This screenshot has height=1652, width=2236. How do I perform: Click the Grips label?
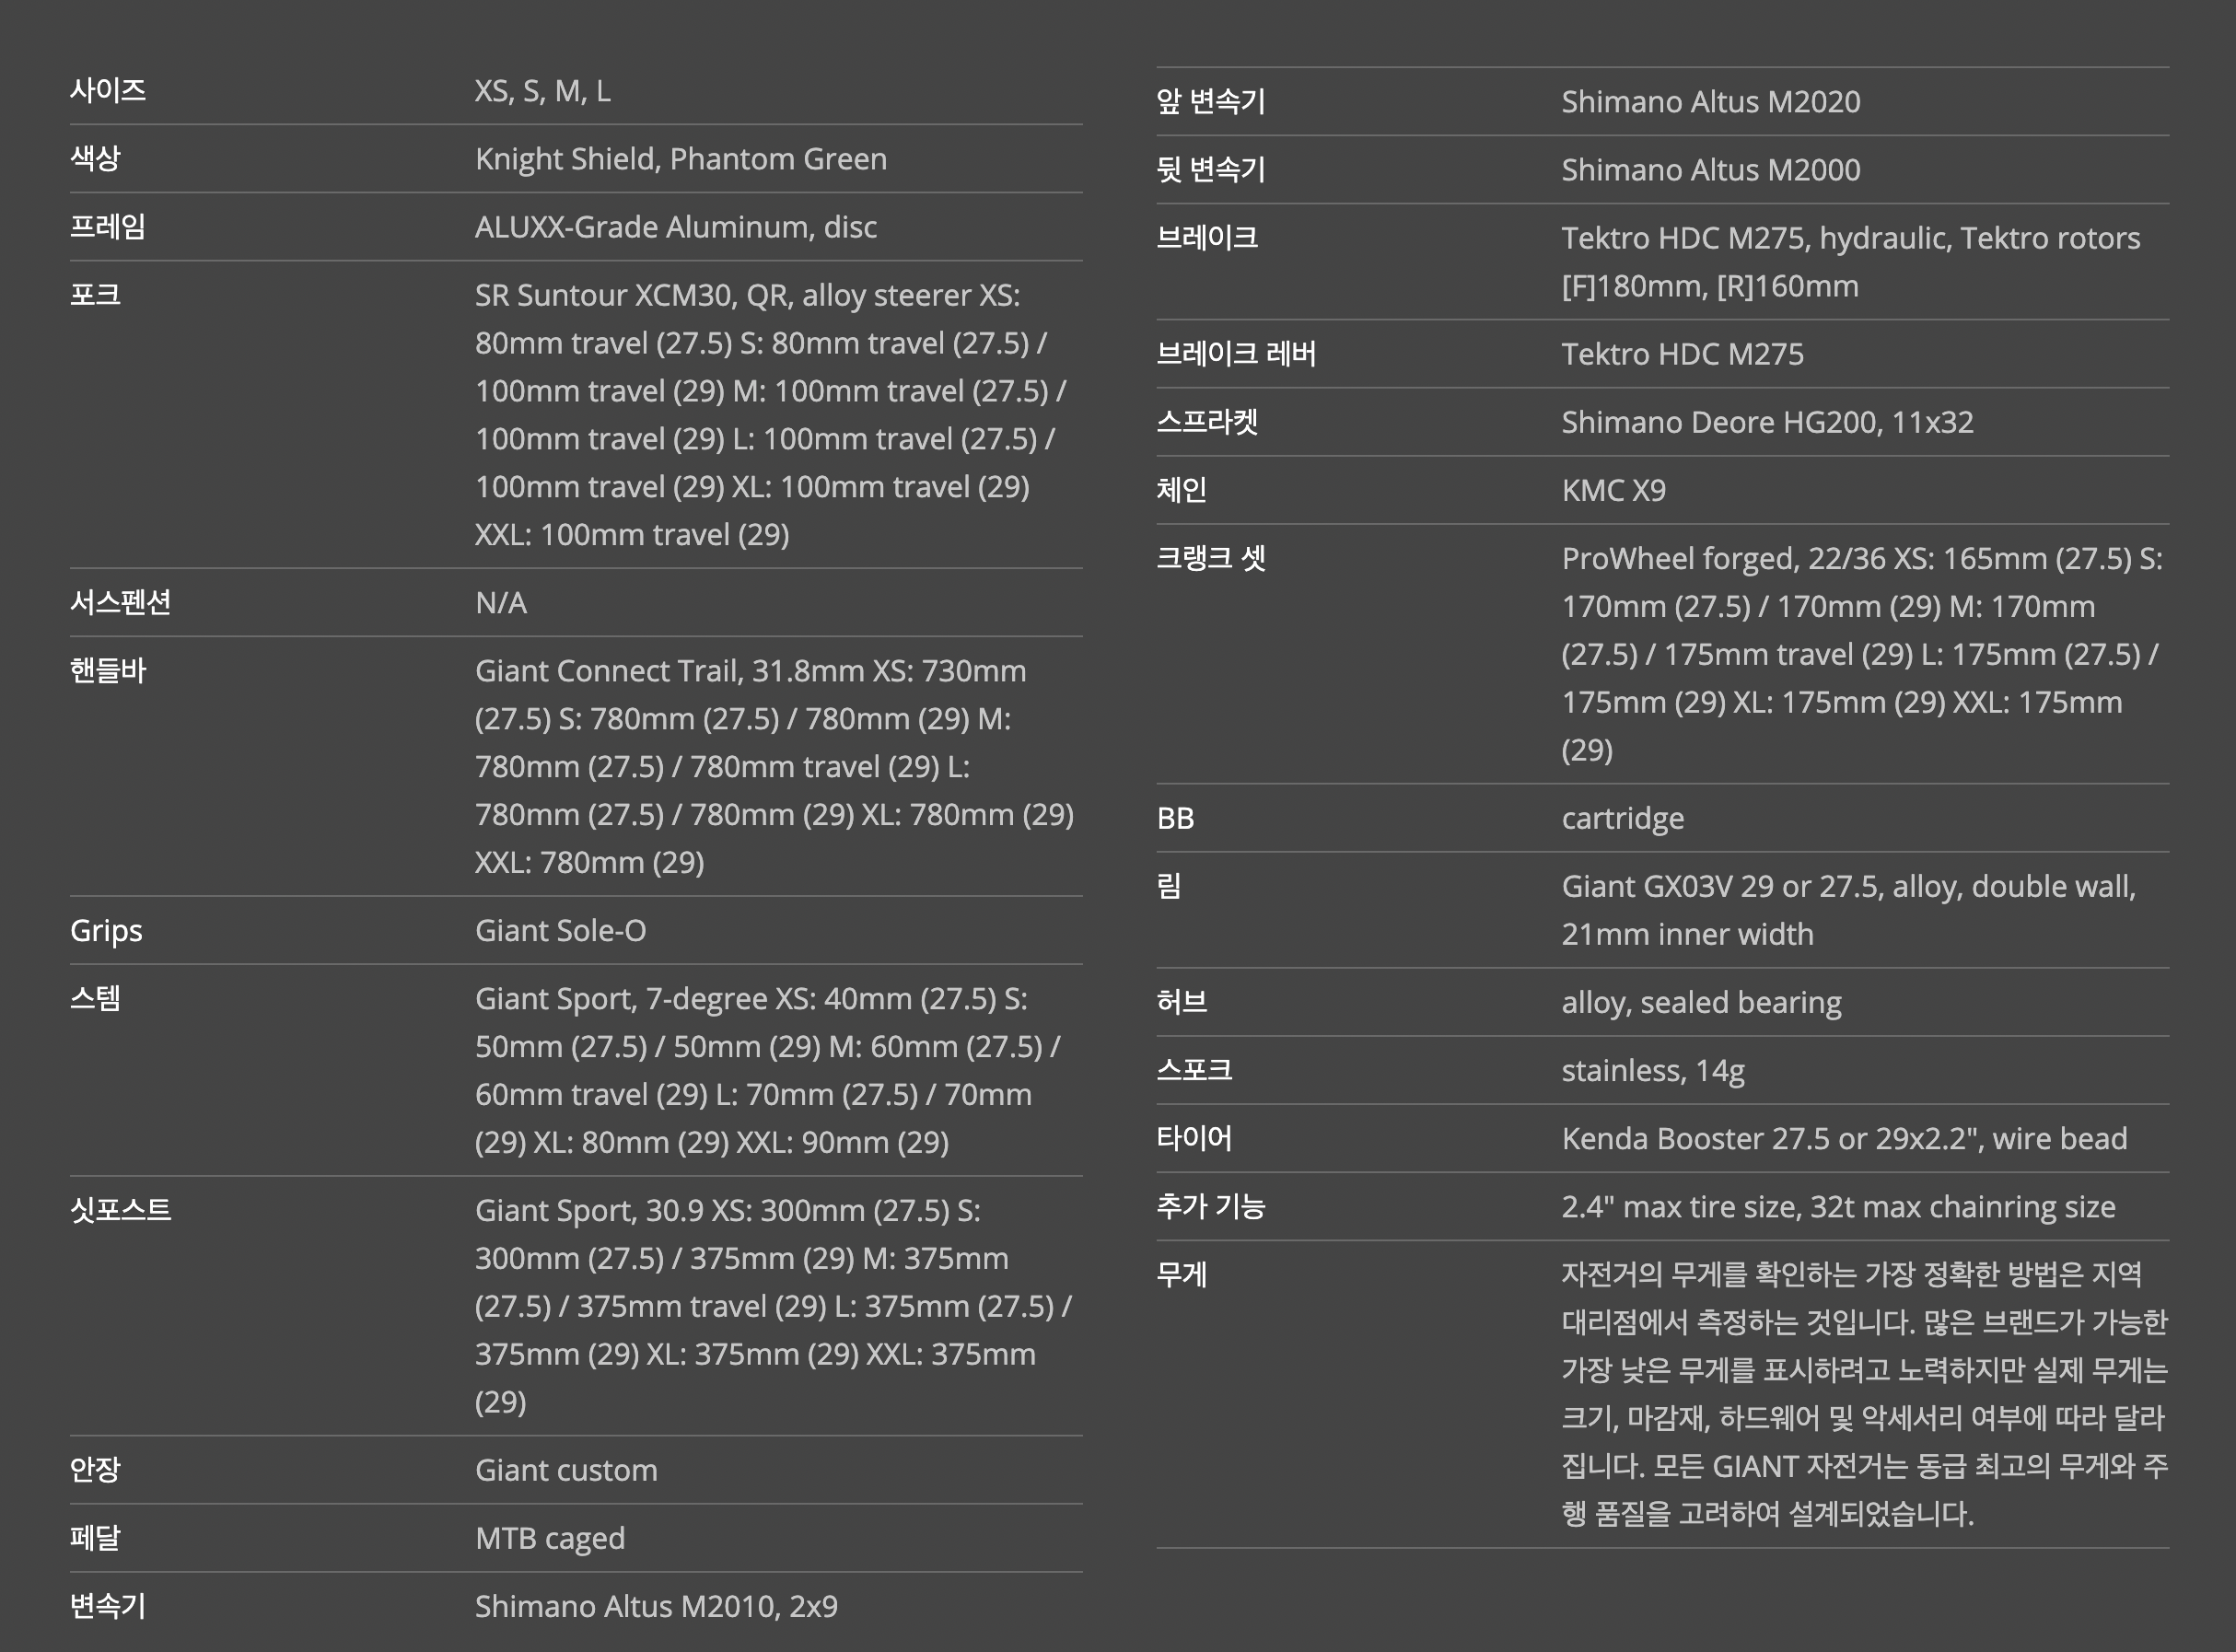(106, 931)
